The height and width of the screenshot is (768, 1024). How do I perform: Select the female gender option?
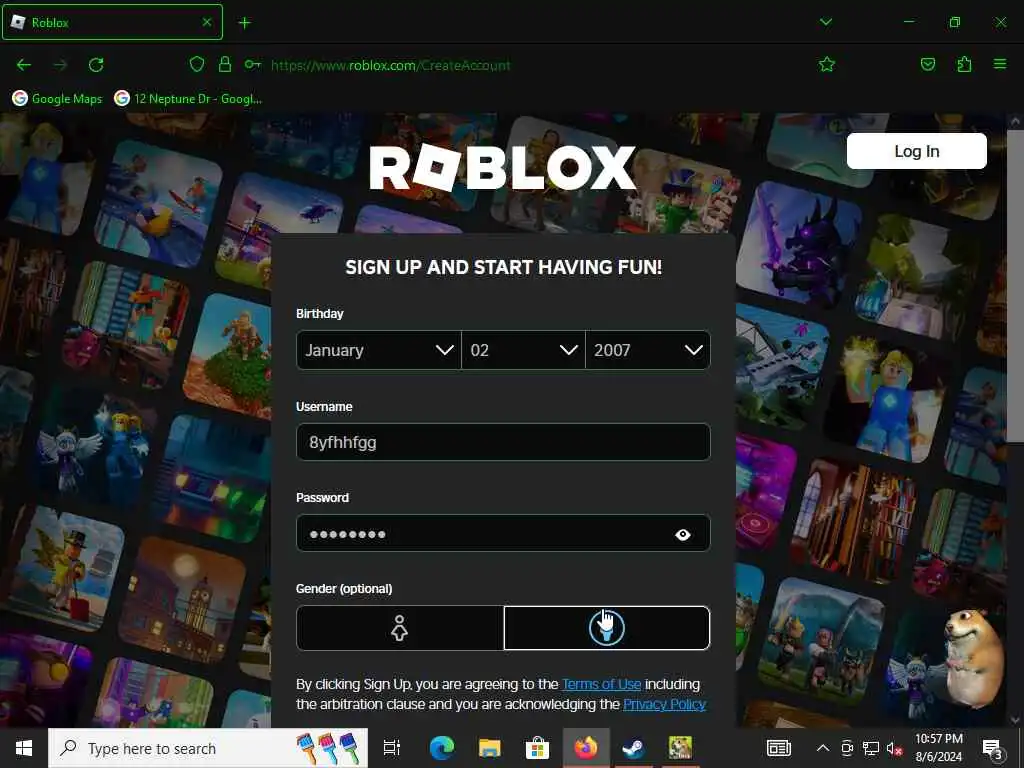400,628
